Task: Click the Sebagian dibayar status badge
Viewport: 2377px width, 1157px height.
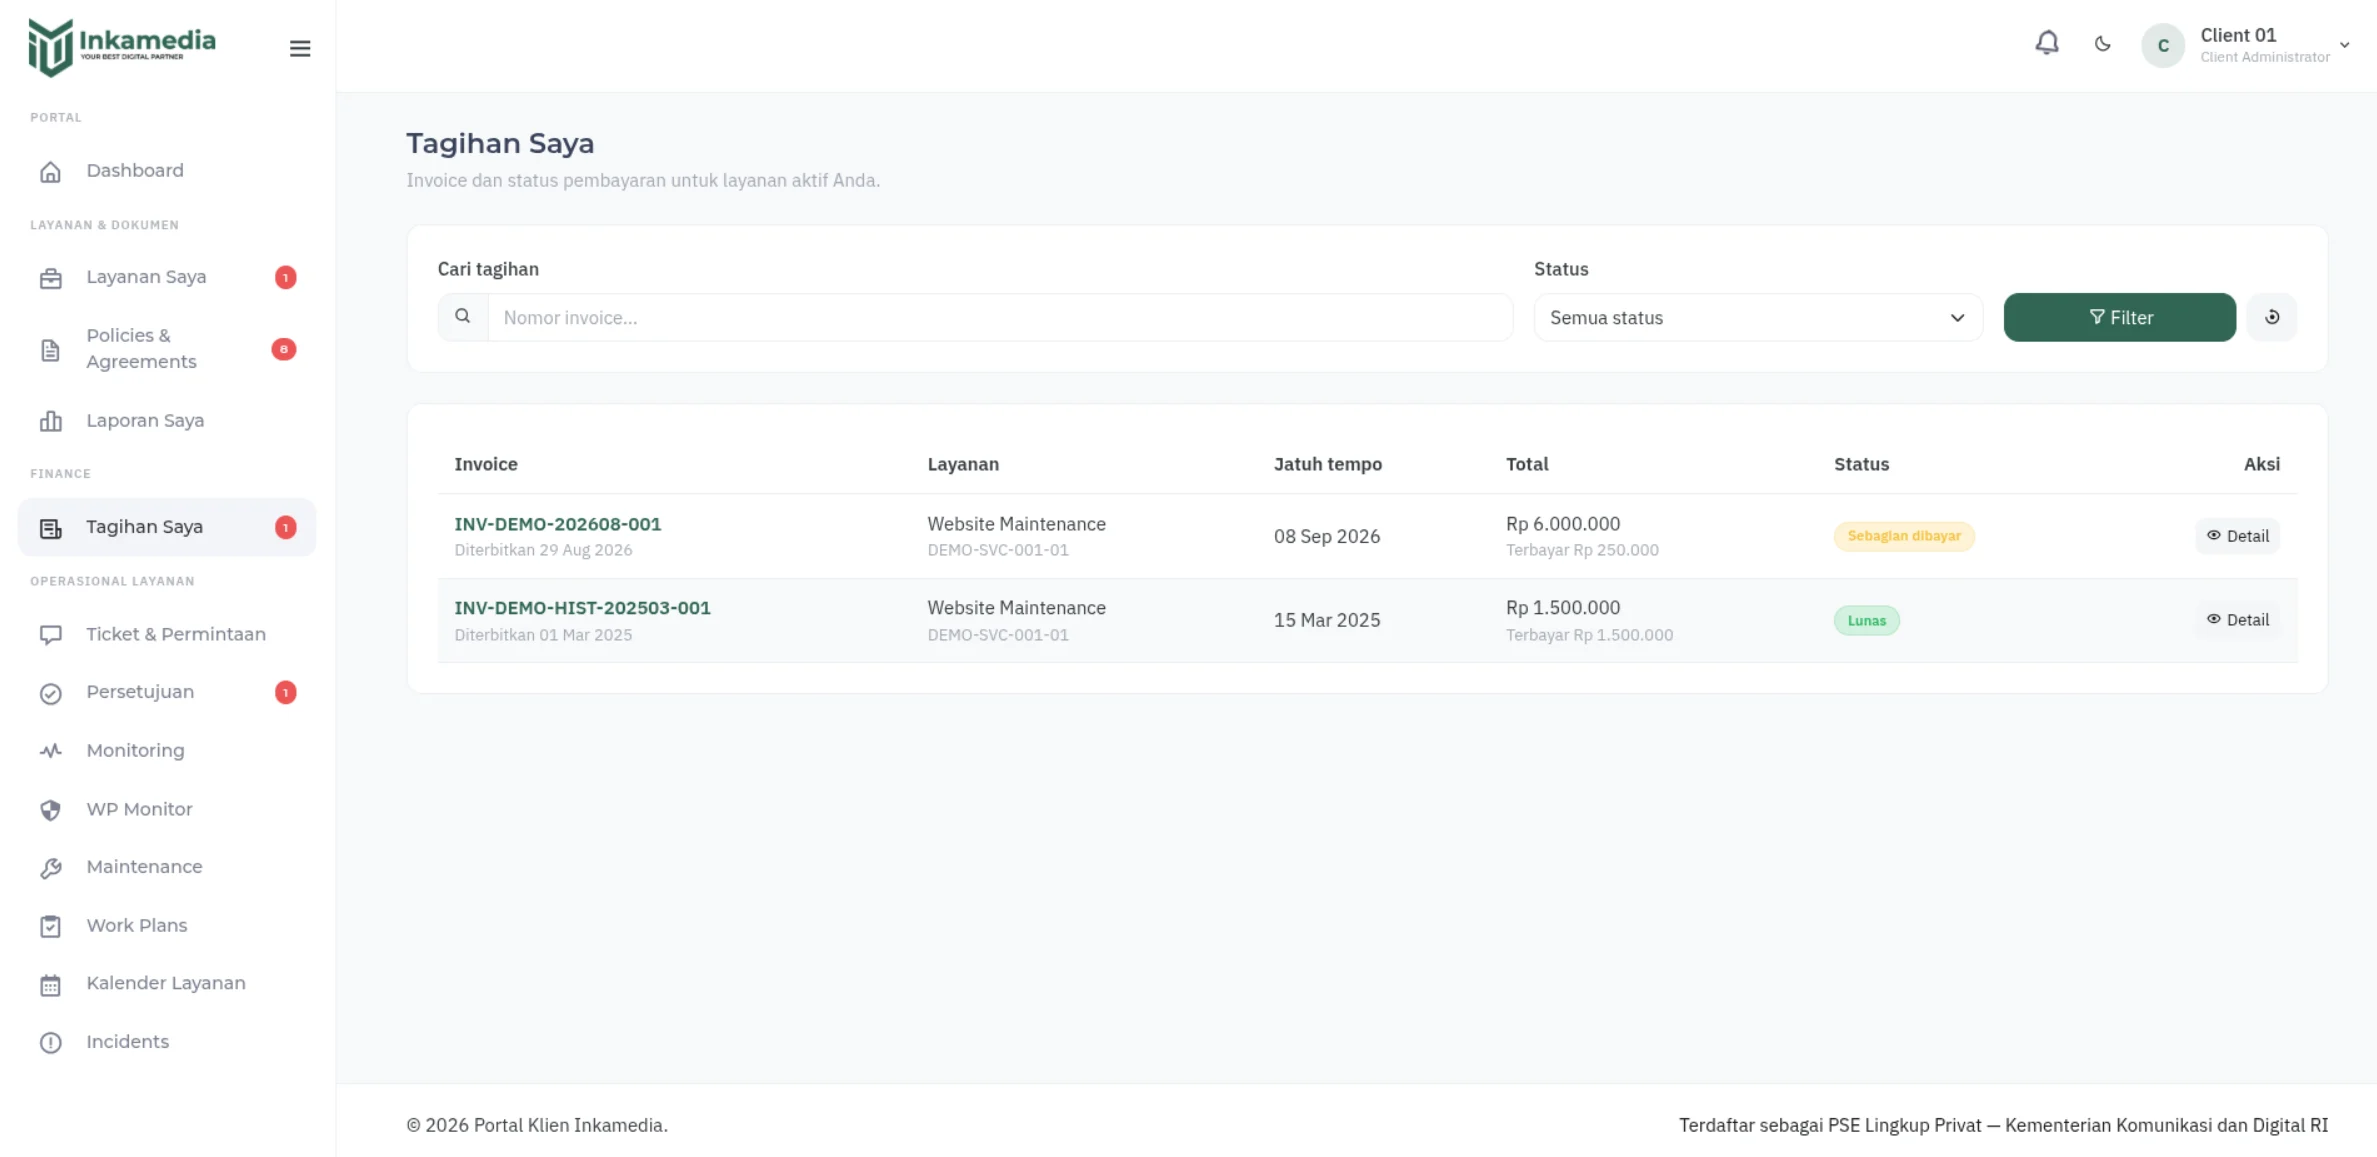Action: (x=1903, y=536)
